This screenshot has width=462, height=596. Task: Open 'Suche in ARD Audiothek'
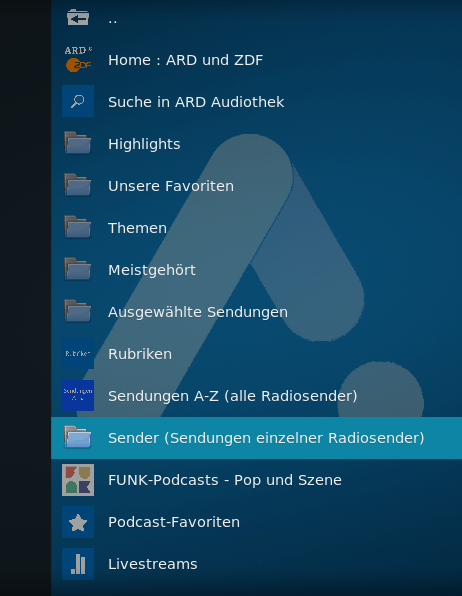click(256, 102)
